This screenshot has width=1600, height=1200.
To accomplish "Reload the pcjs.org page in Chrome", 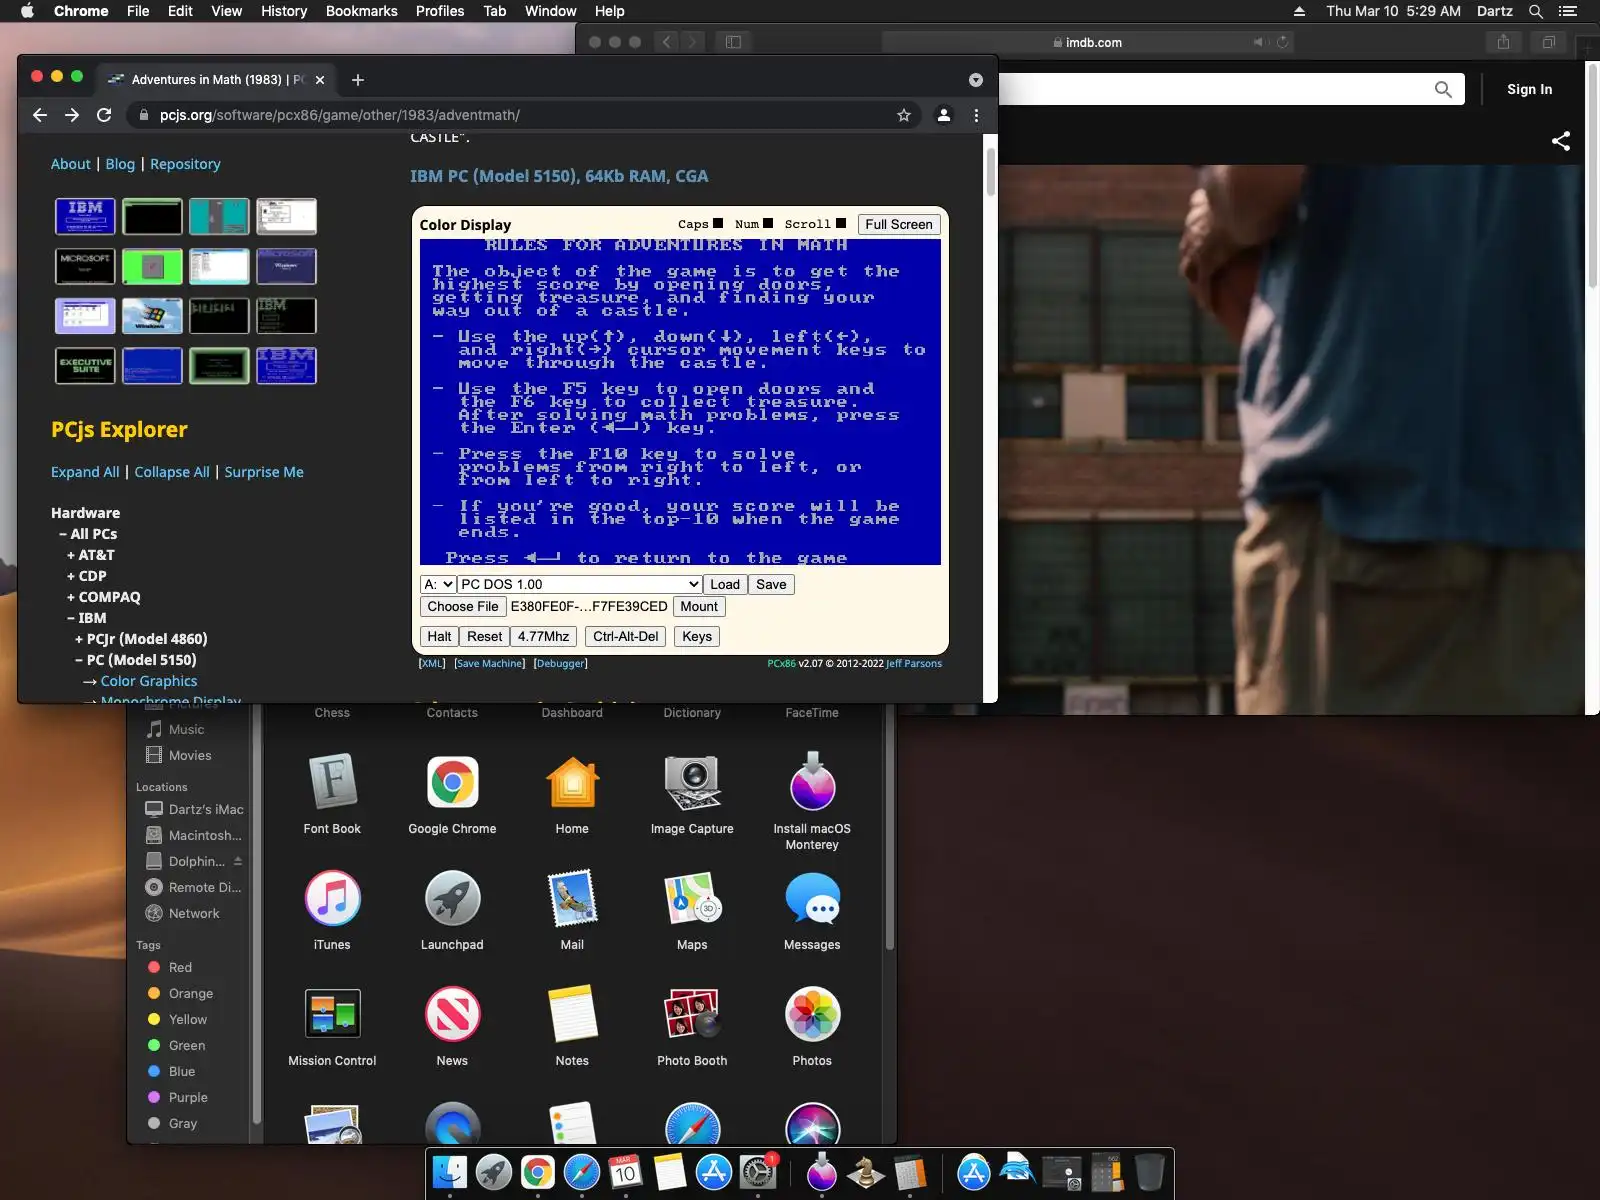I will (104, 115).
